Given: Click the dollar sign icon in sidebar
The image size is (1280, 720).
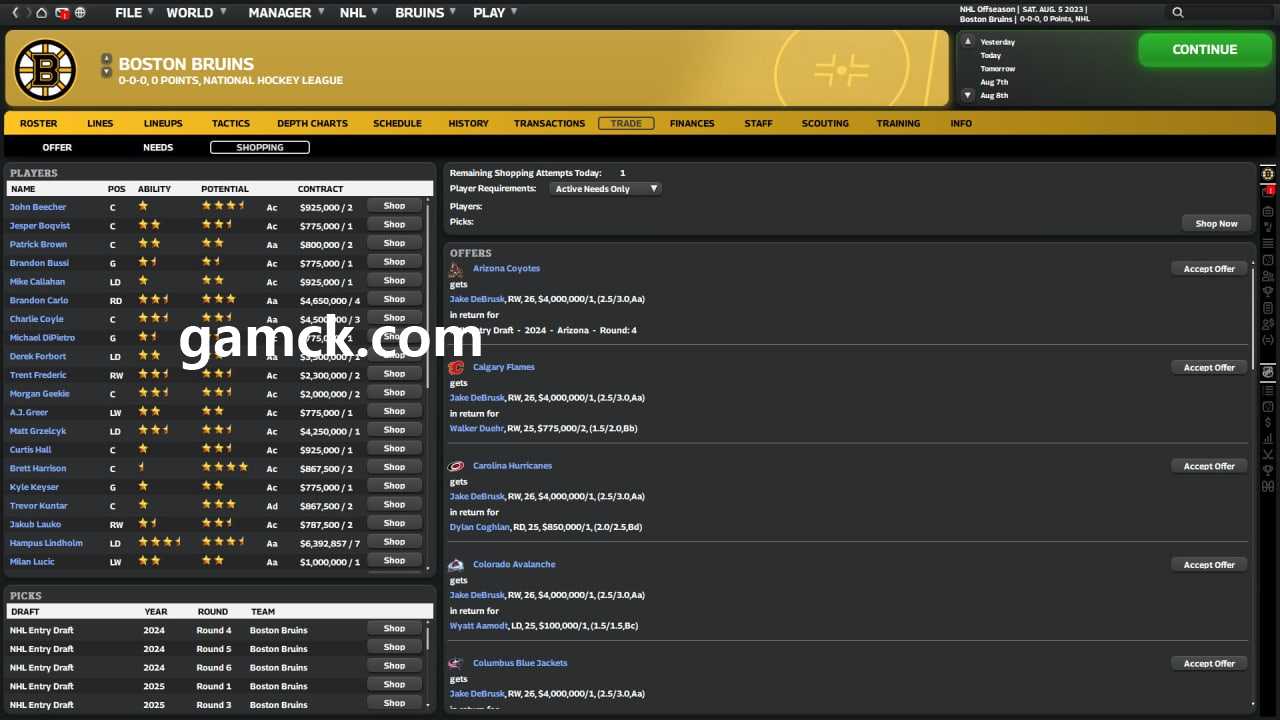Looking at the screenshot, I should click(x=1267, y=422).
